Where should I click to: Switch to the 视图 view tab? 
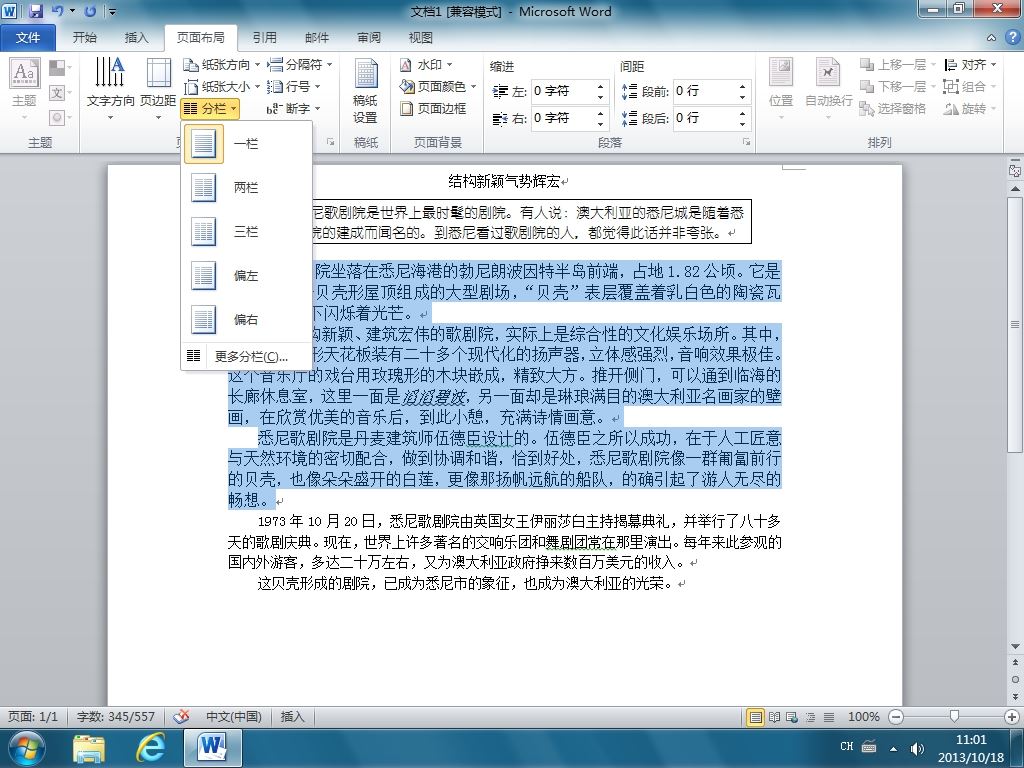point(421,38)
